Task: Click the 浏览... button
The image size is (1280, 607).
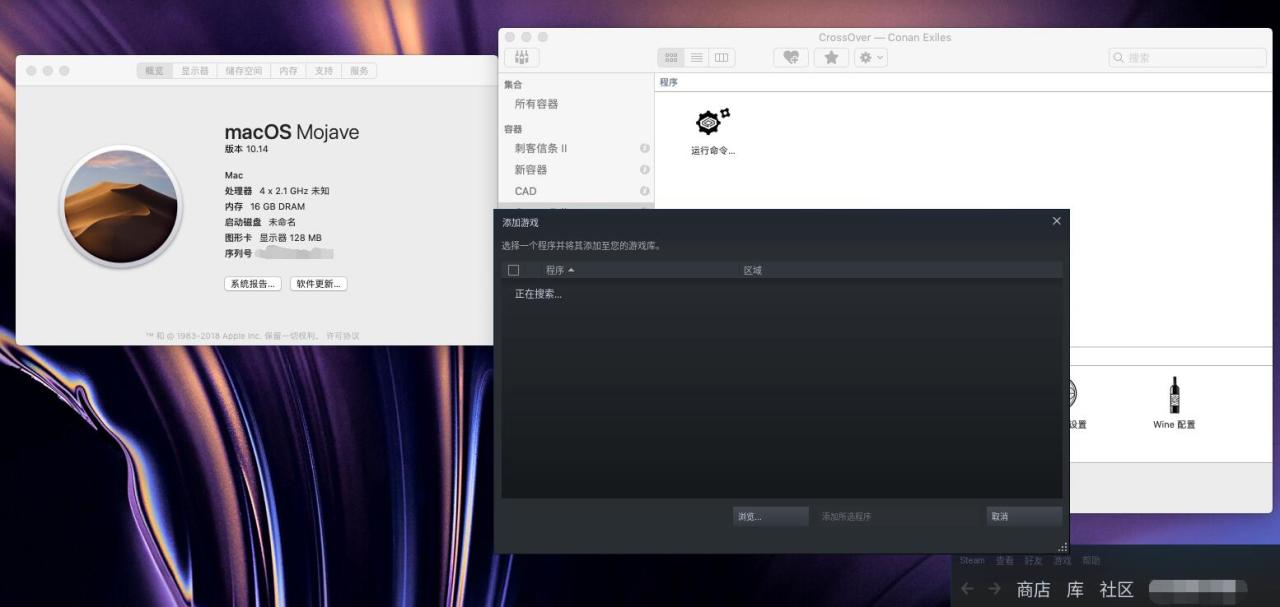Action: (x=770, y=516)
